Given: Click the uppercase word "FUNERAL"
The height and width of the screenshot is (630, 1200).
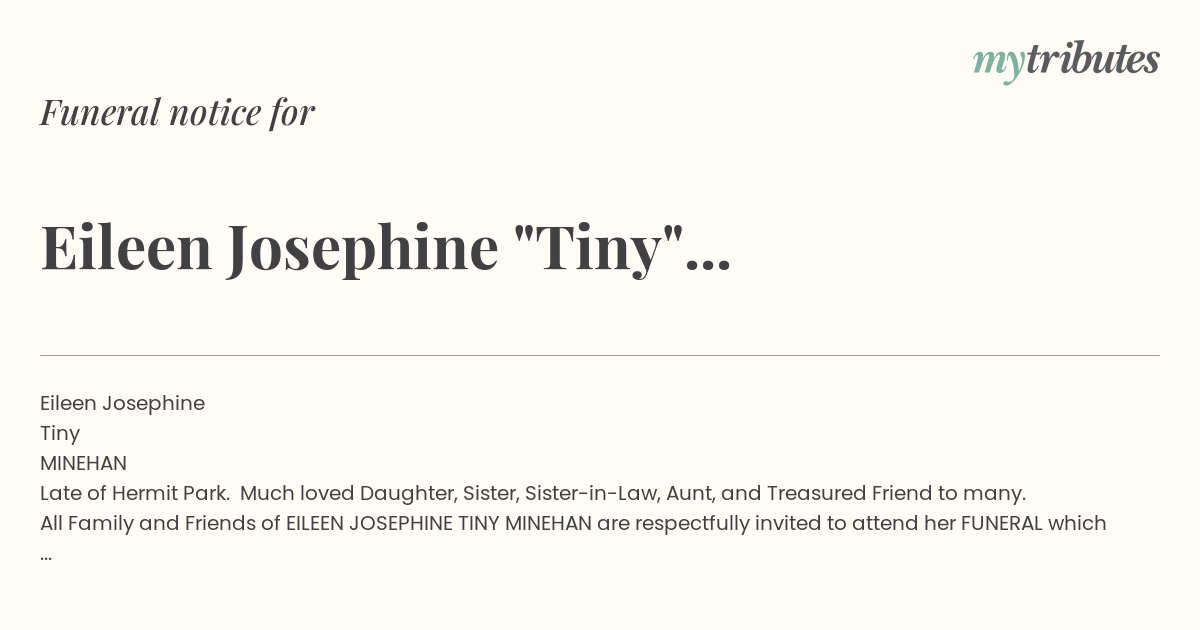Looking at the screenshot, I should 1002,523.
